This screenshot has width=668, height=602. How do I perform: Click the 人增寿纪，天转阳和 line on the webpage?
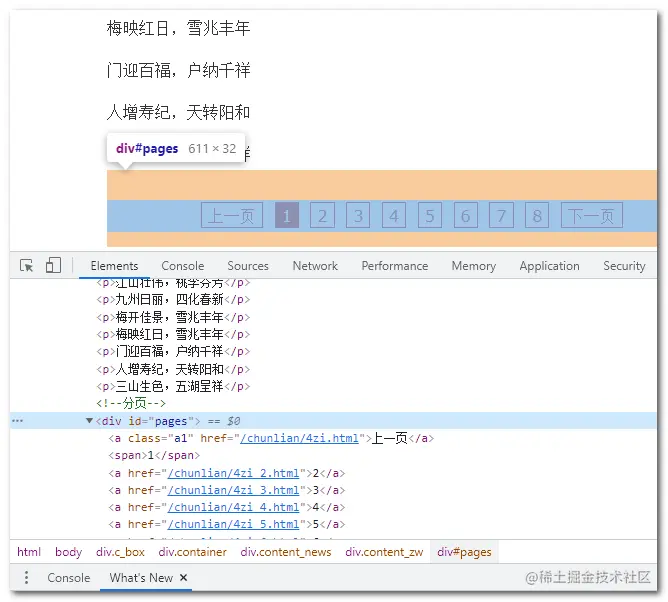click(178, 112)
